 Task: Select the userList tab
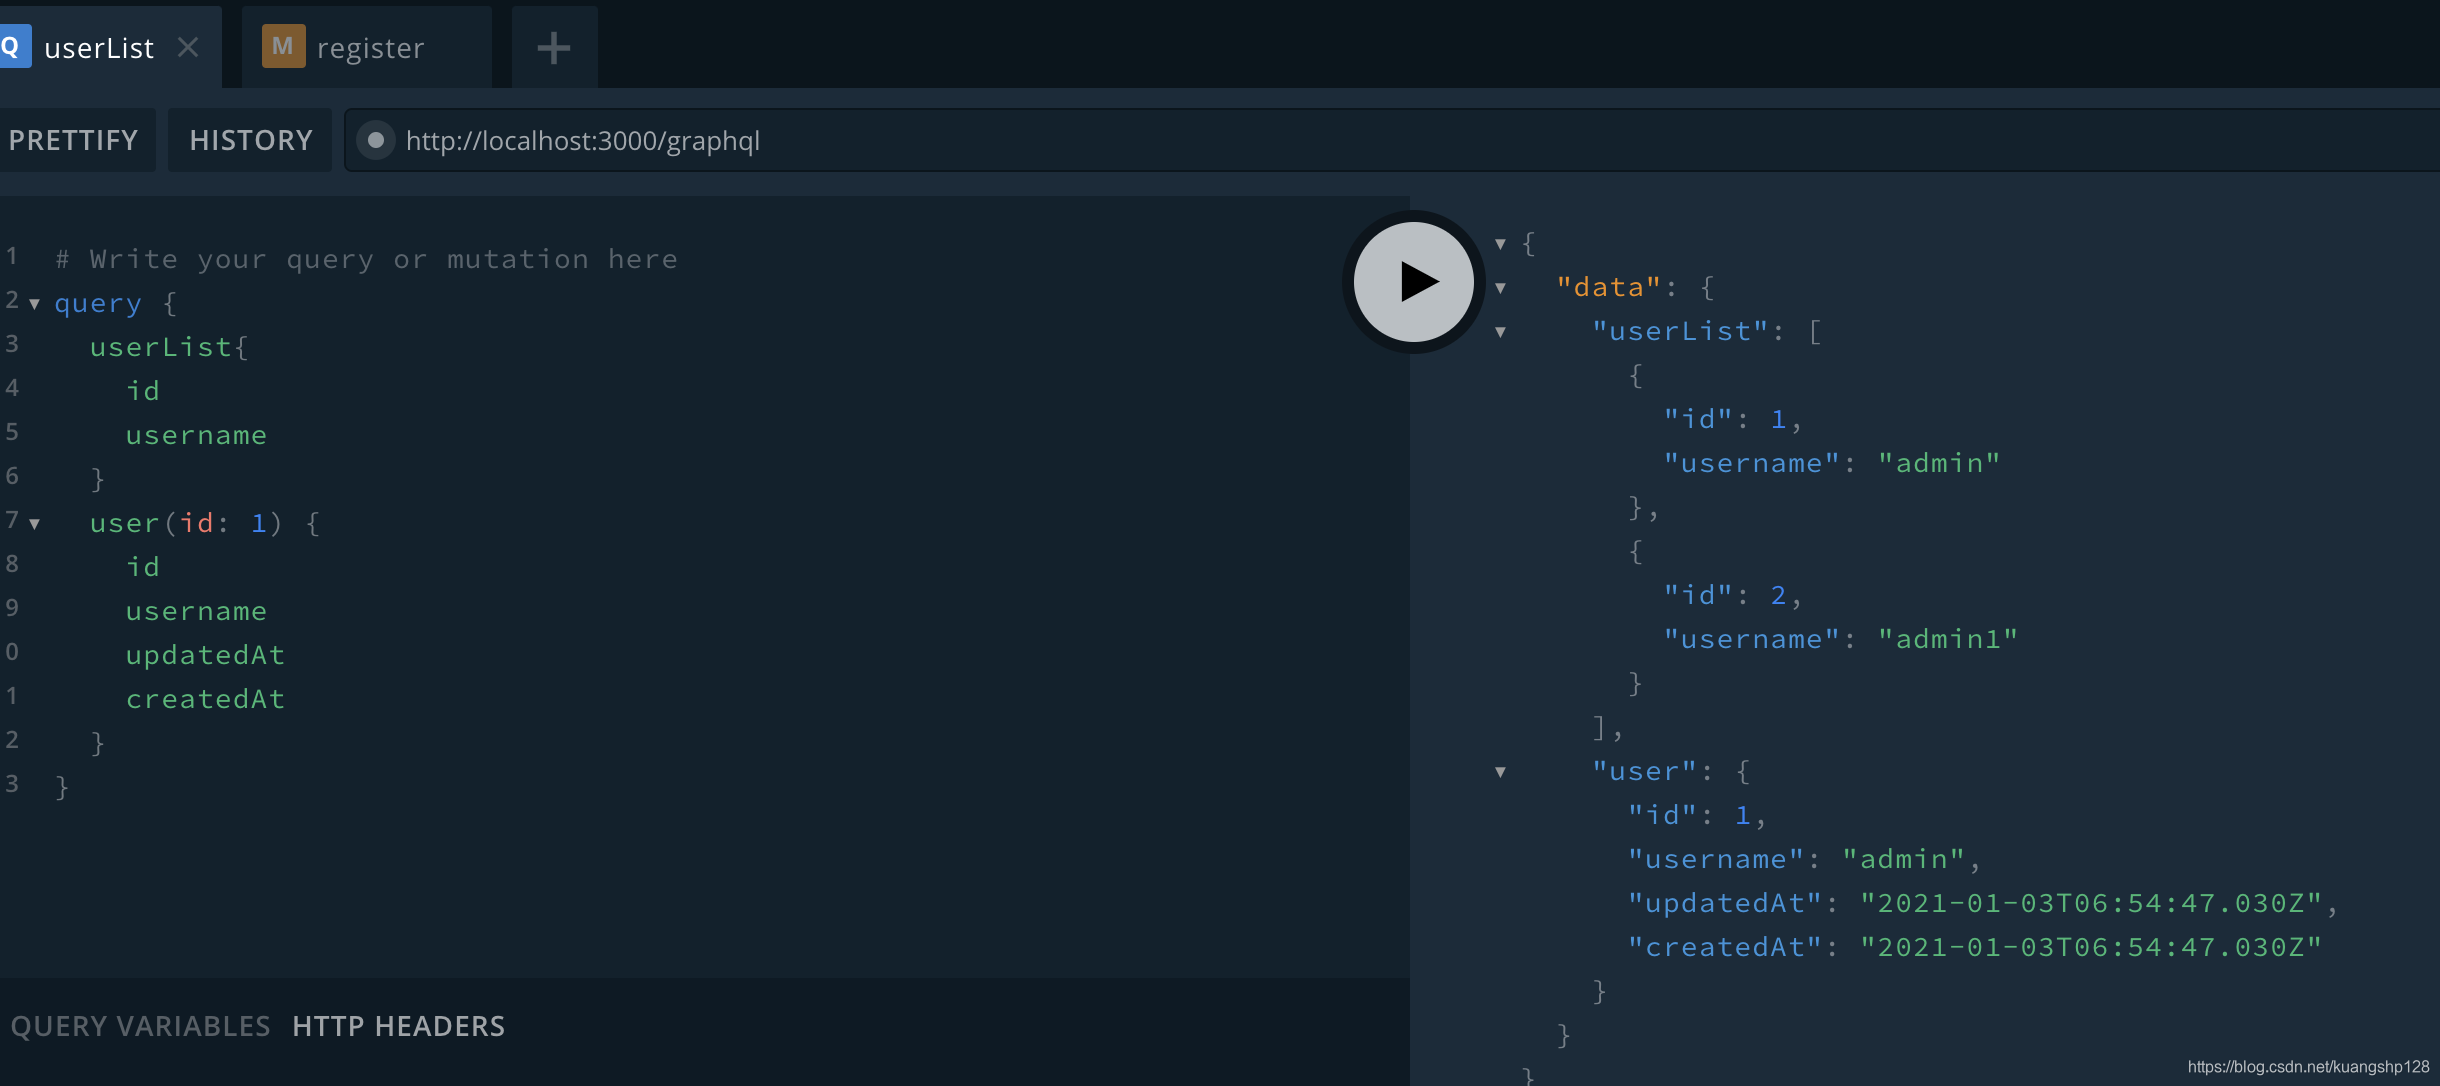click(99, 48)
